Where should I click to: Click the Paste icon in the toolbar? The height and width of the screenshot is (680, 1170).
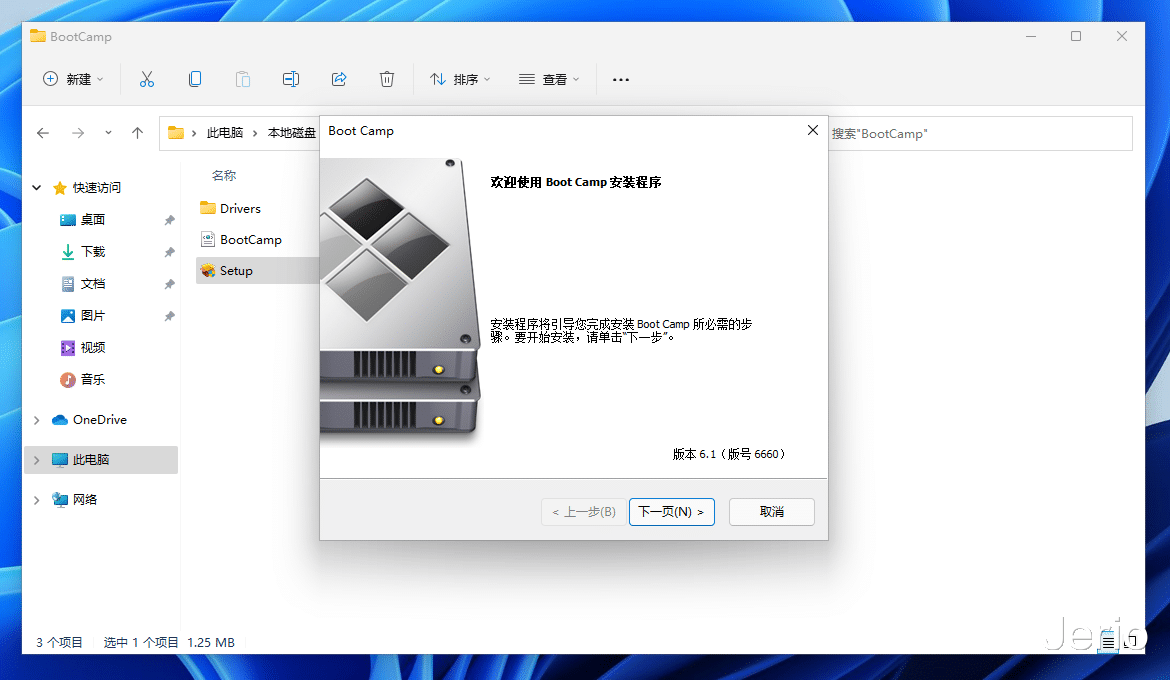point(242,78)
